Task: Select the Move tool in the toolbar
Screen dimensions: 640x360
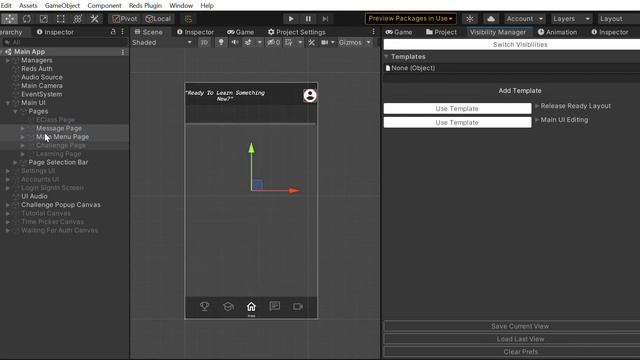Action: [9, 19]
